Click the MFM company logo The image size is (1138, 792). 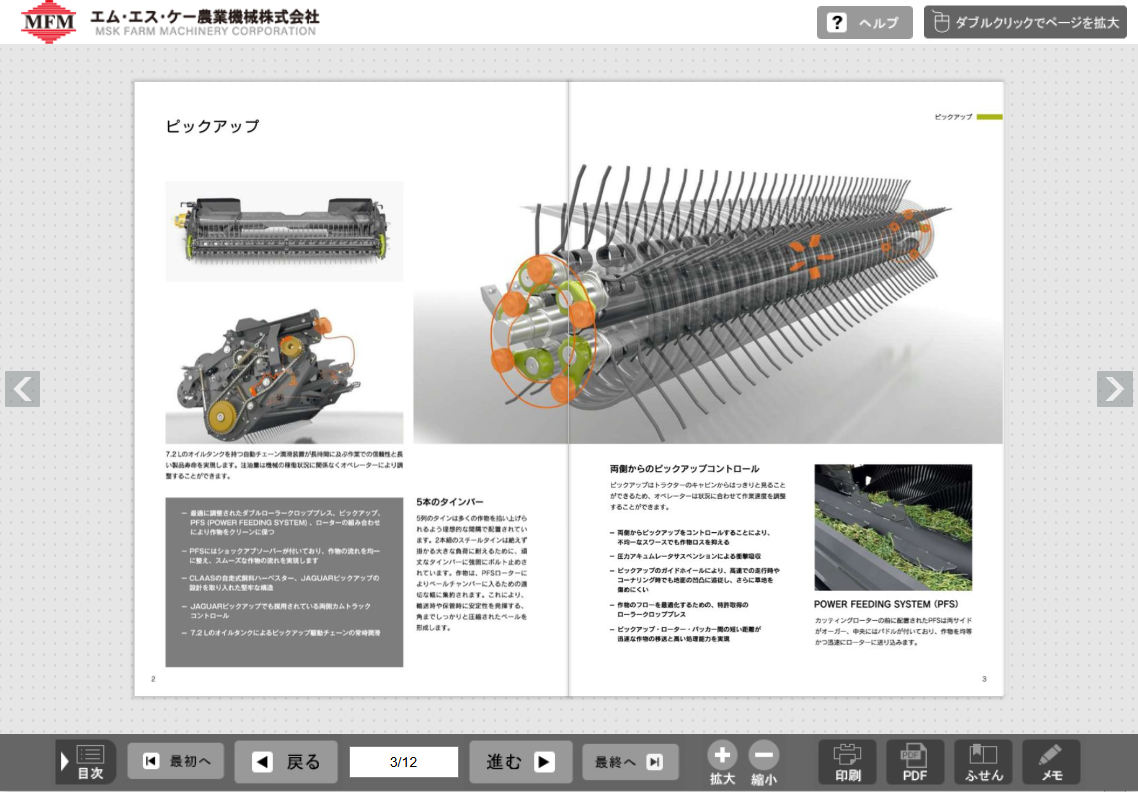[x=49, y=22]
